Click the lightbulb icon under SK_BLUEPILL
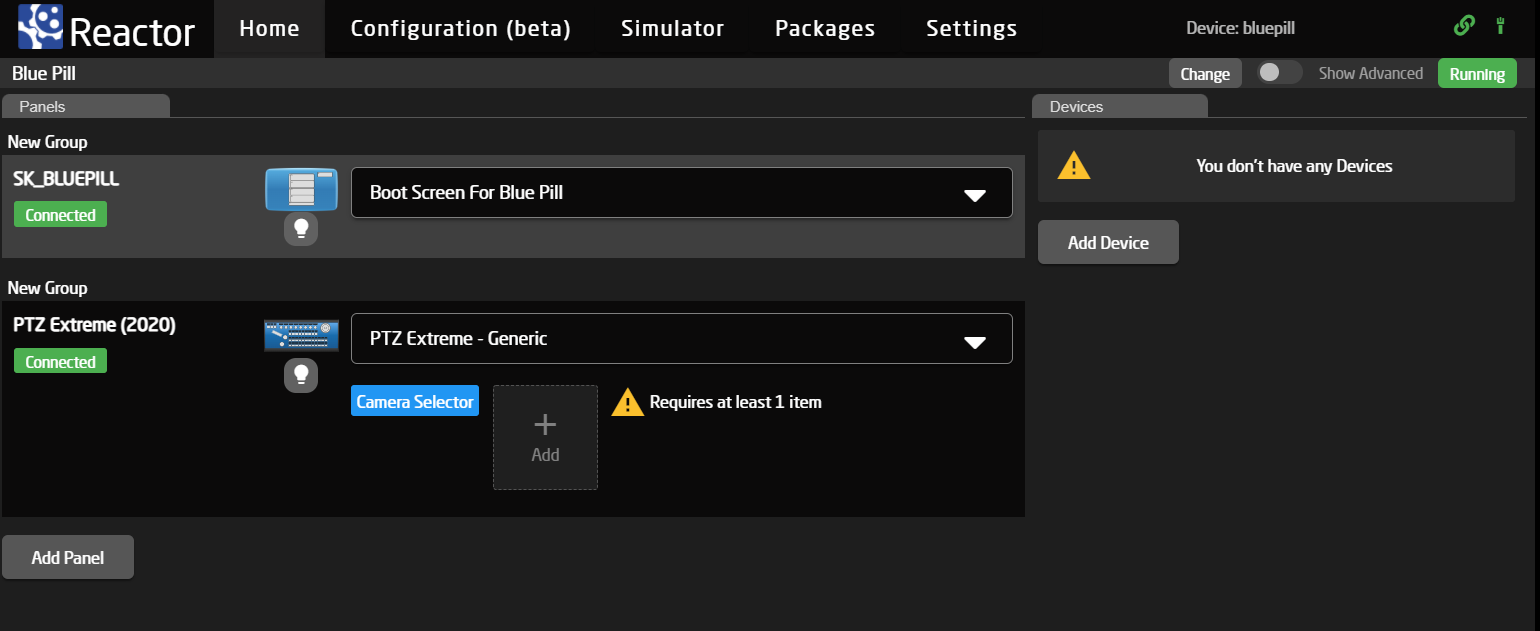 [301, 229]
